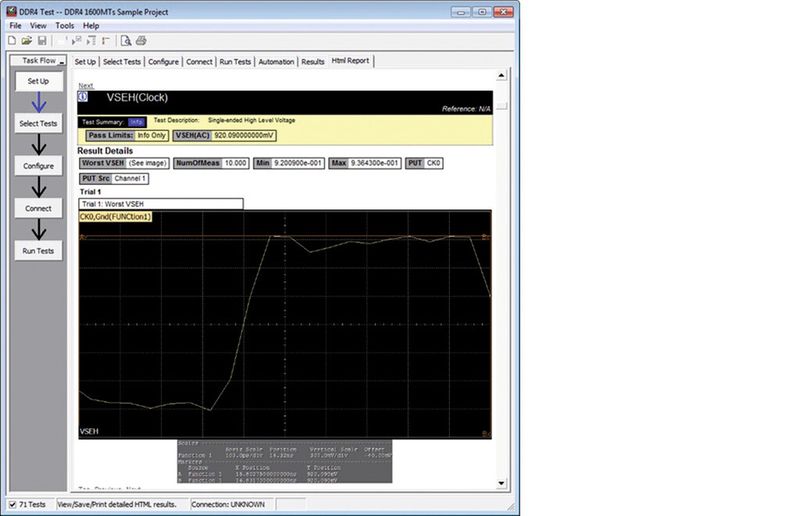Click the Print Preview toolbar icon
Image resolution: width=800 pixels, height=516 pixels.
tap(126, 41)
